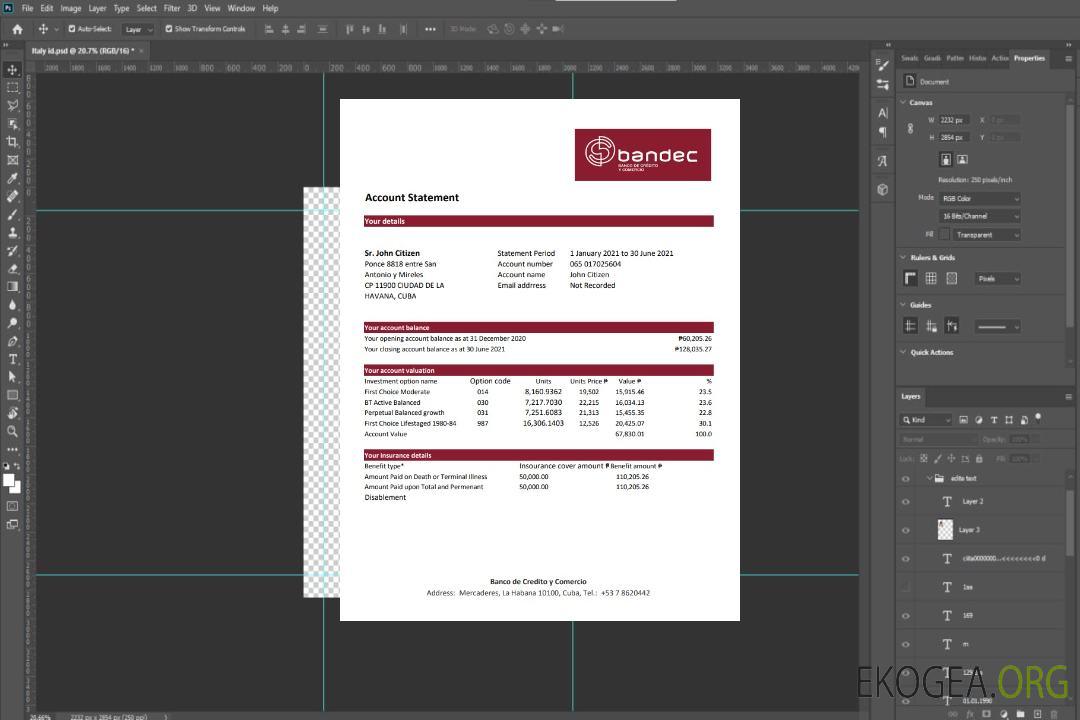Open the Layers filter Kind dropdown

tap(926, 420)
